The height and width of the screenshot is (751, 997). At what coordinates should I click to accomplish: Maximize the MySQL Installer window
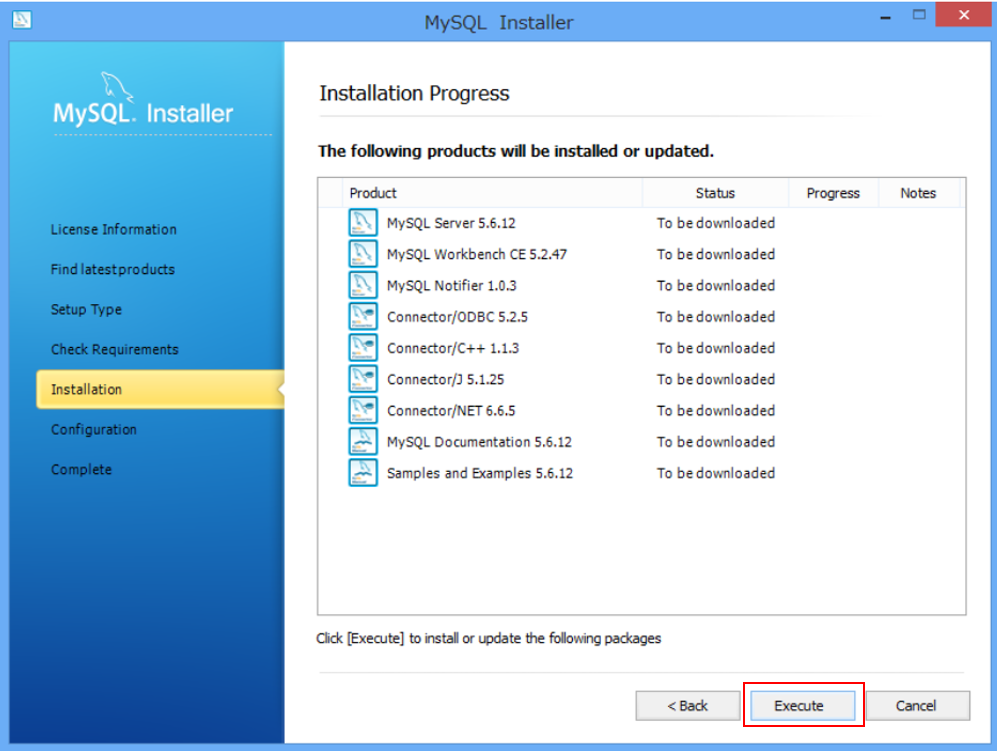919,15
